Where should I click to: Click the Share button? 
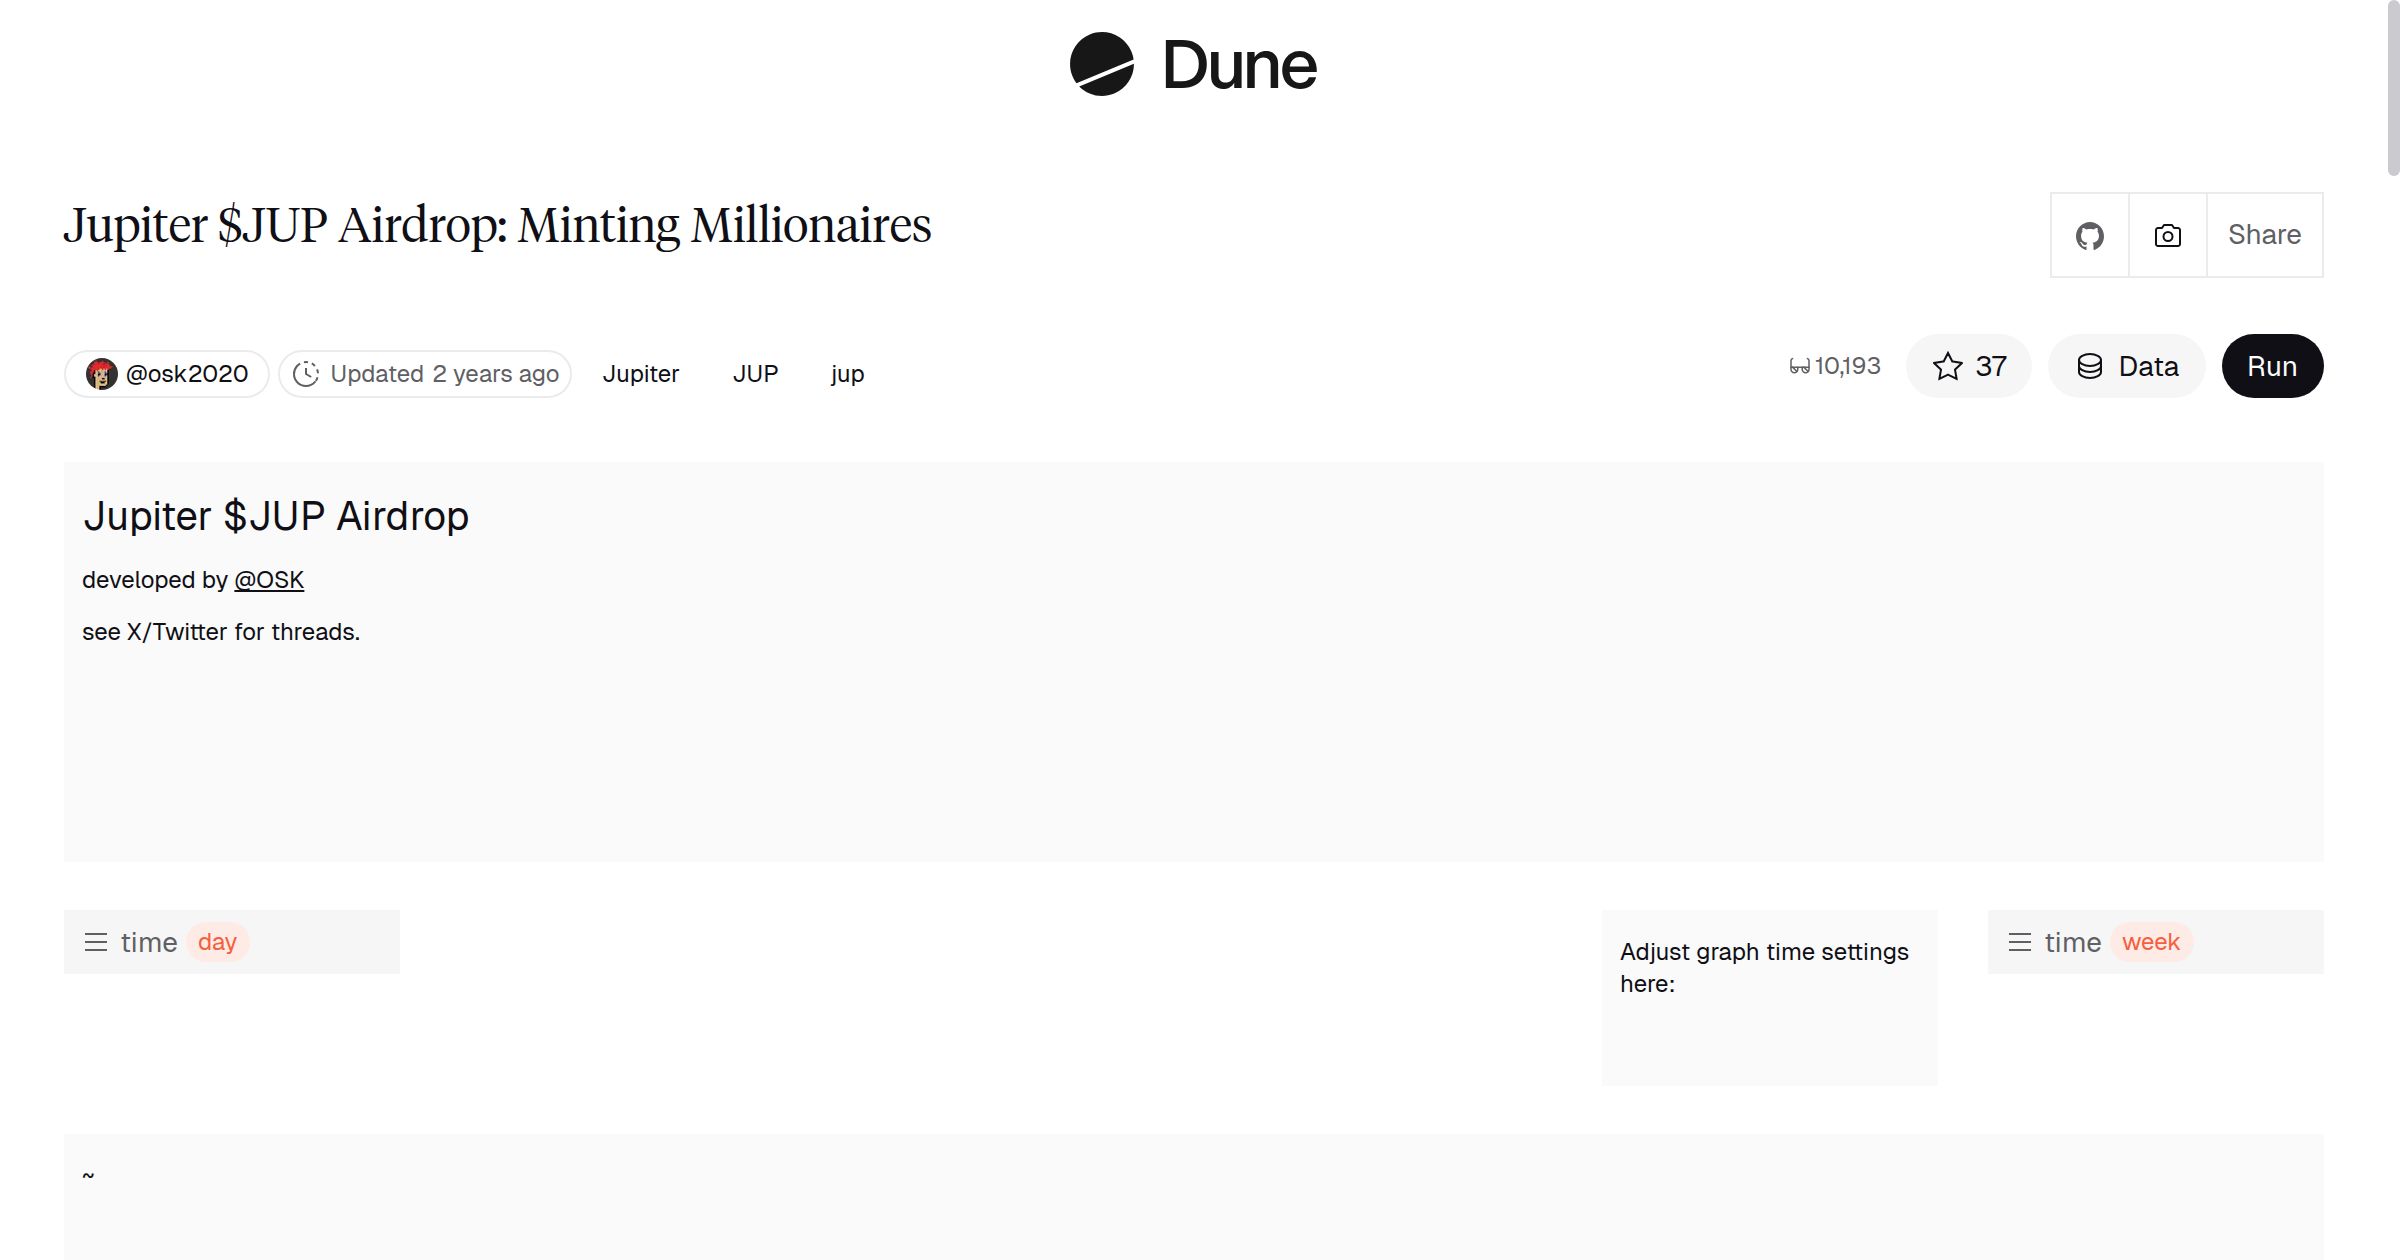coord(2264,235)
